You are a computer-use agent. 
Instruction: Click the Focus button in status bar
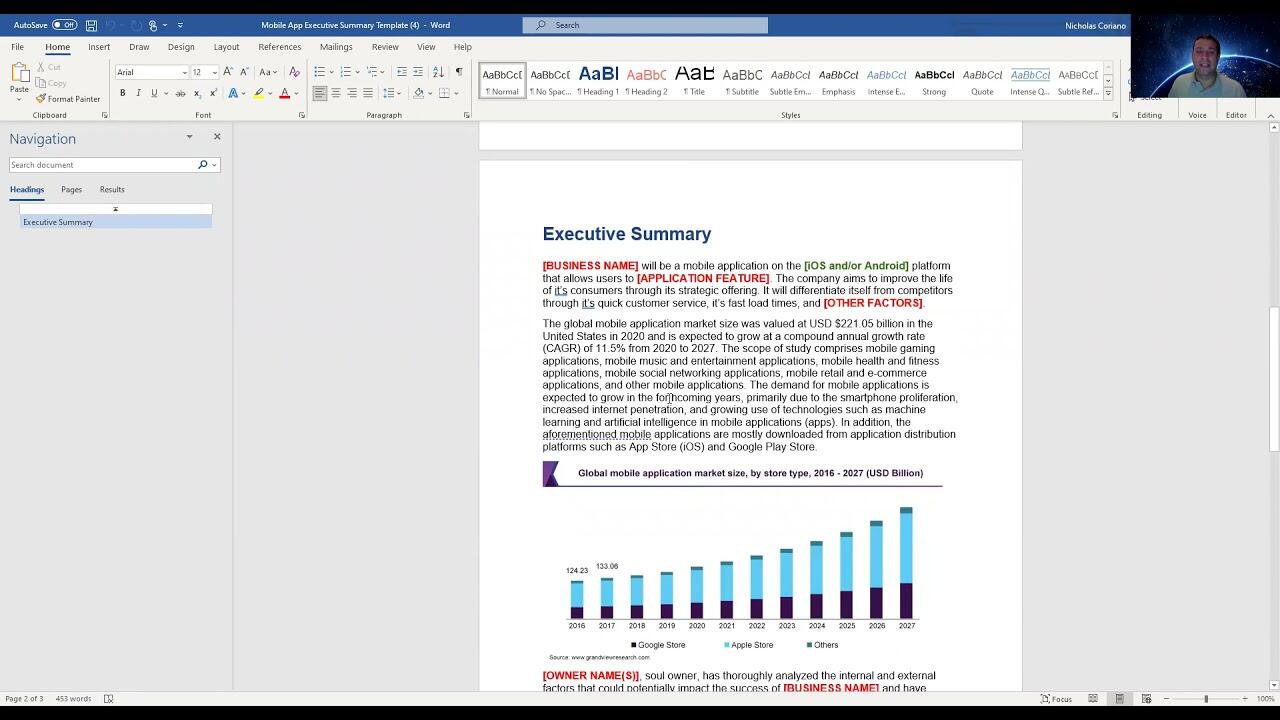click(x=1056, y=699)
